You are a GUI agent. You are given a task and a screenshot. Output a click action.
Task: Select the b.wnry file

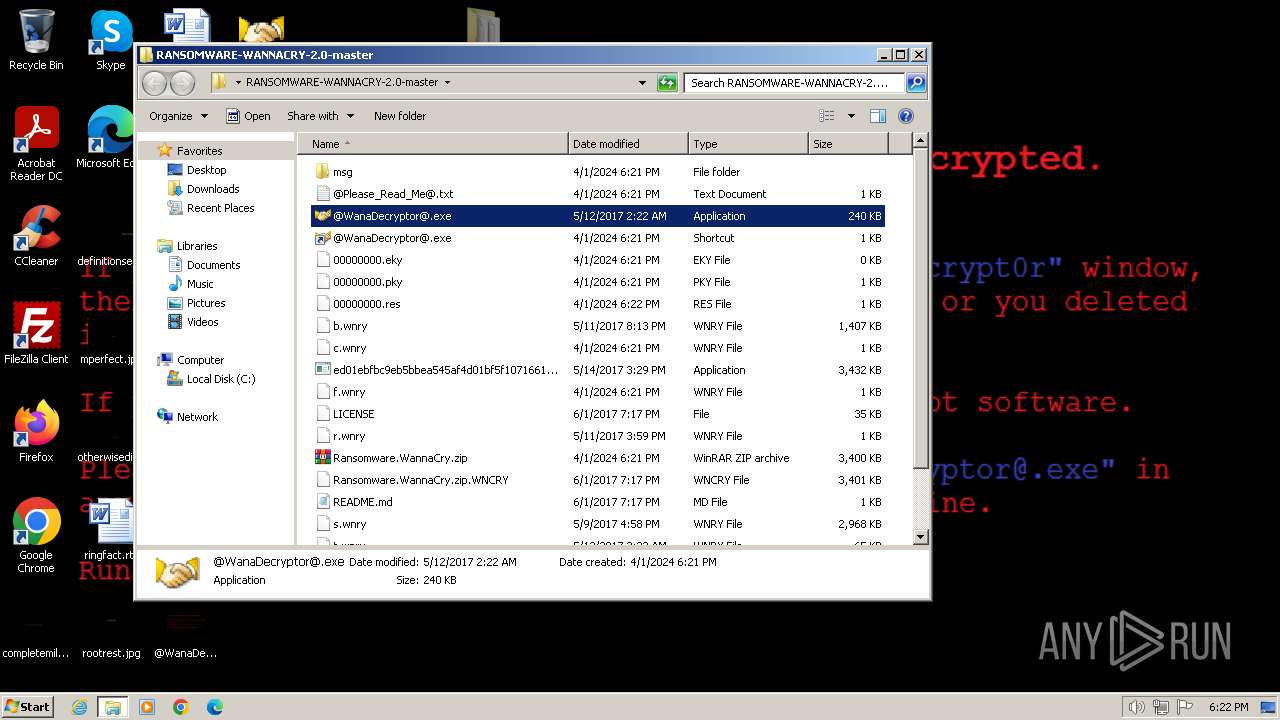(598, 326)
